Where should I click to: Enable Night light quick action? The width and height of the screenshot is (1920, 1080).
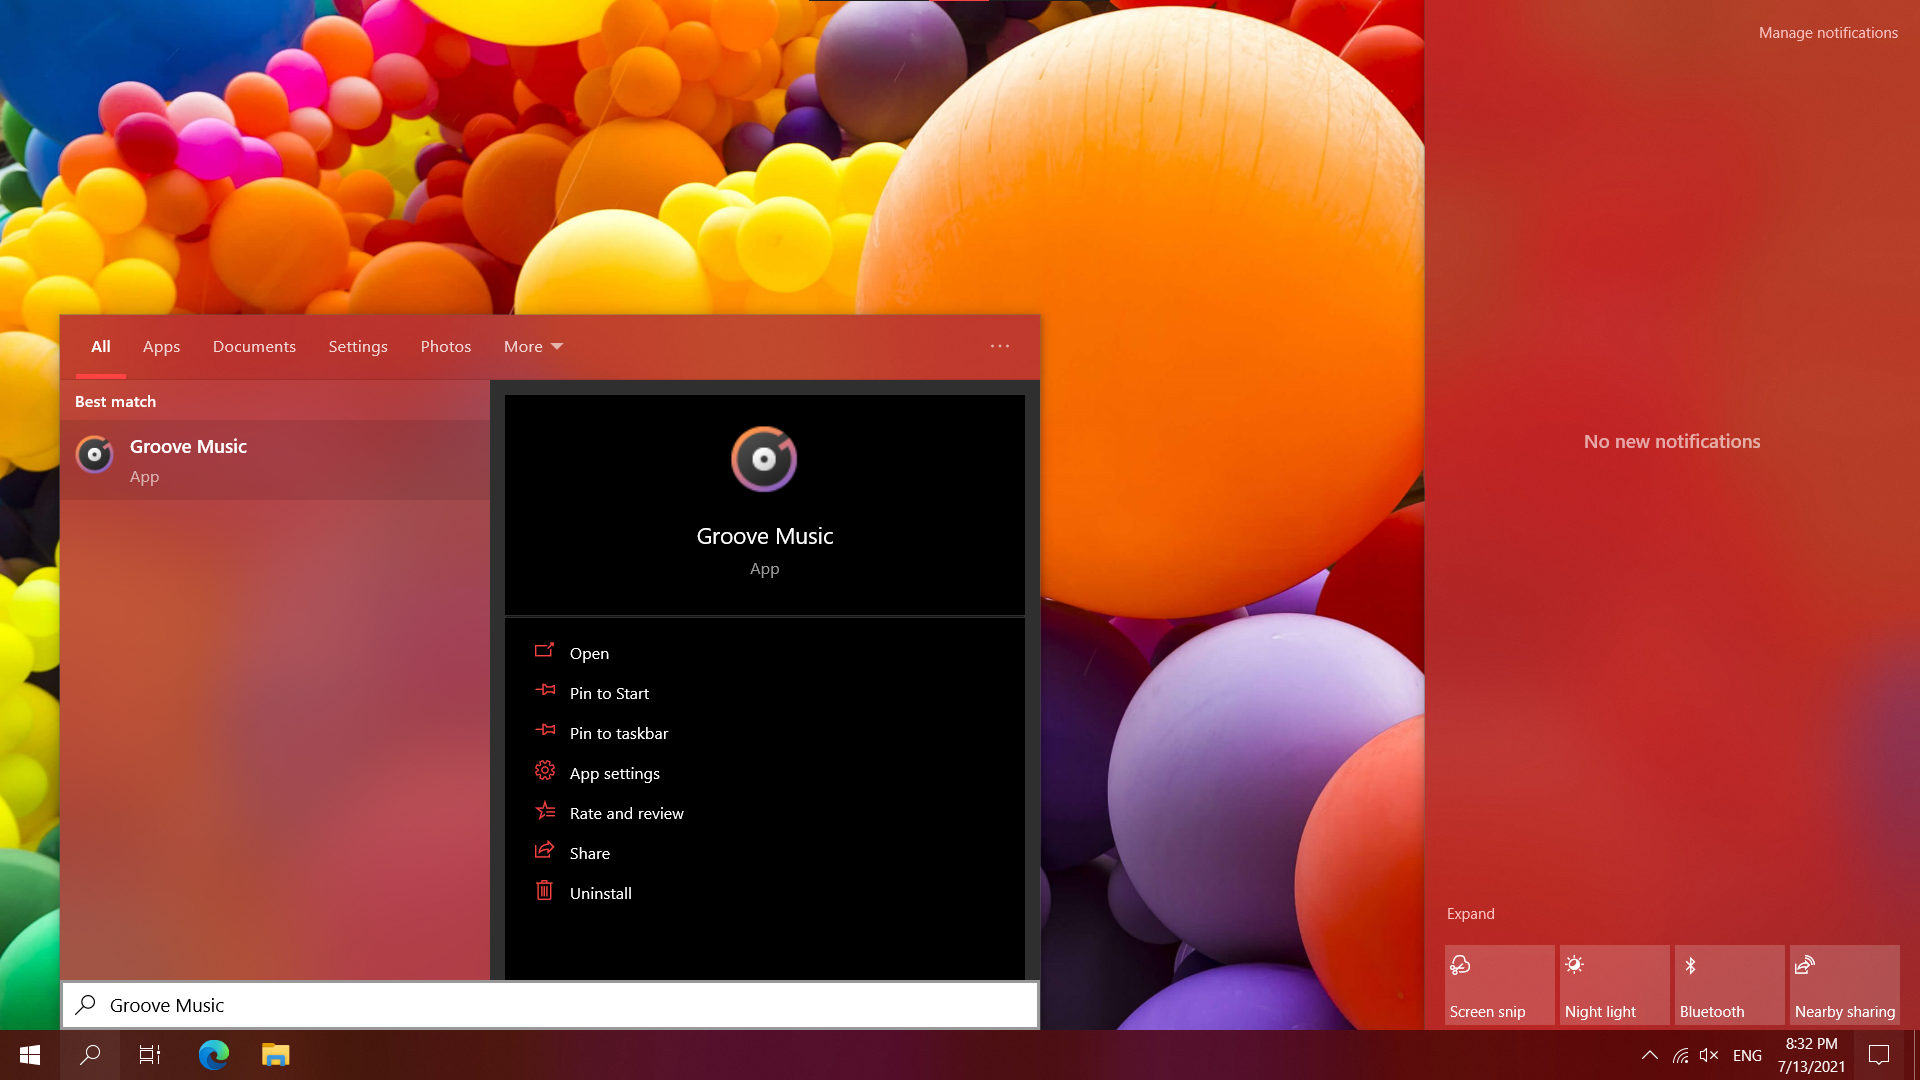tap(1613, 984)
